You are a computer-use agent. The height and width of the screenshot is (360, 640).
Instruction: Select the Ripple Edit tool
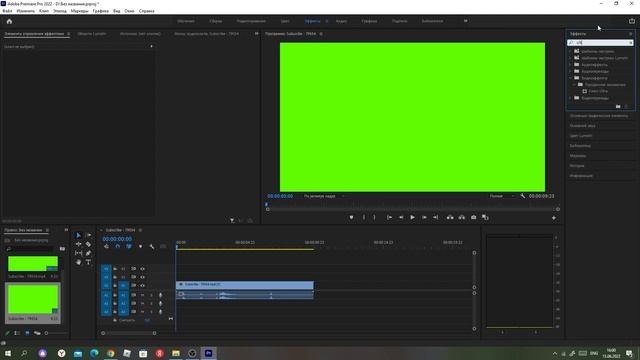point(78,244)
